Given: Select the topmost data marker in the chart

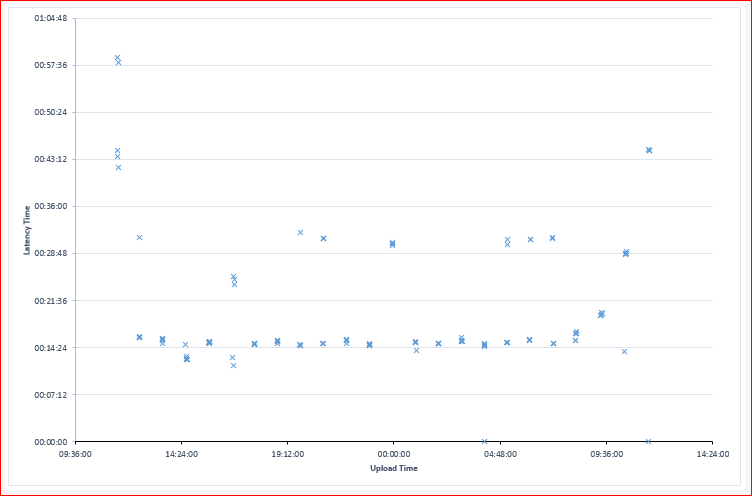Looking at the screenshot, I should click(x=117, y=58).
